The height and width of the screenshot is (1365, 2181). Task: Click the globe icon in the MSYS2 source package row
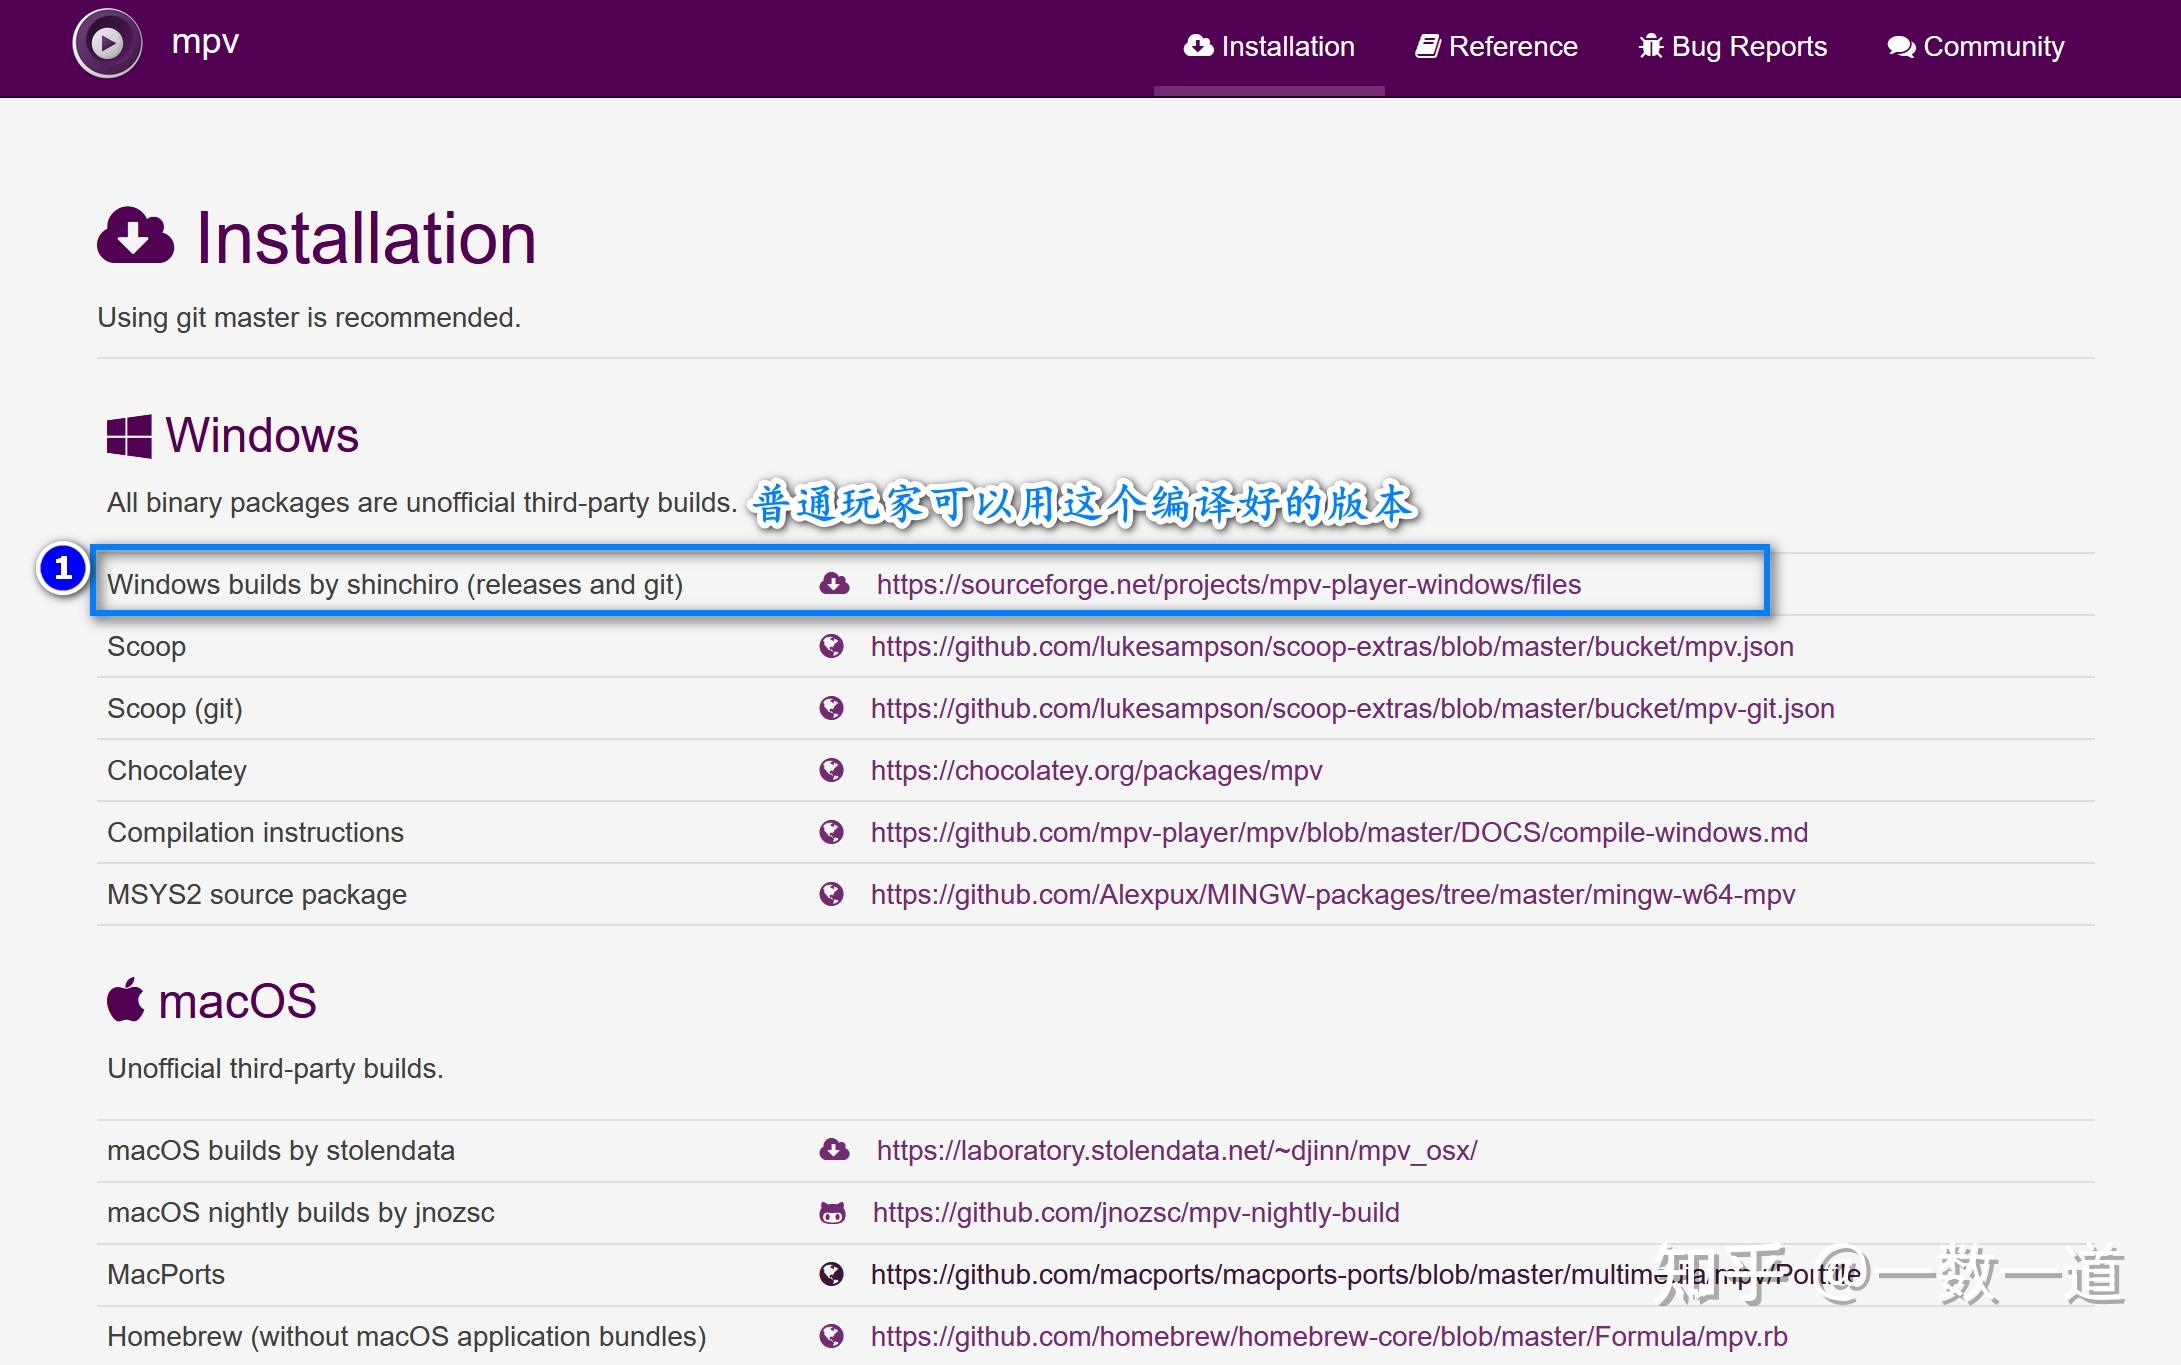pyautogui.click(x=831, y=894)
